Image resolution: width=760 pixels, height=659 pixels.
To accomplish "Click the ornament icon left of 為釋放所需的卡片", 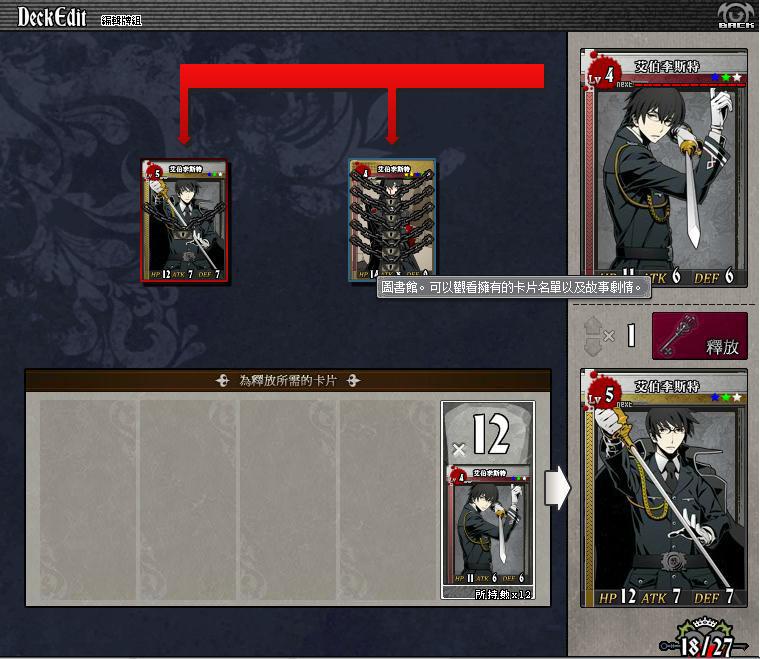I will click(222, 380).
